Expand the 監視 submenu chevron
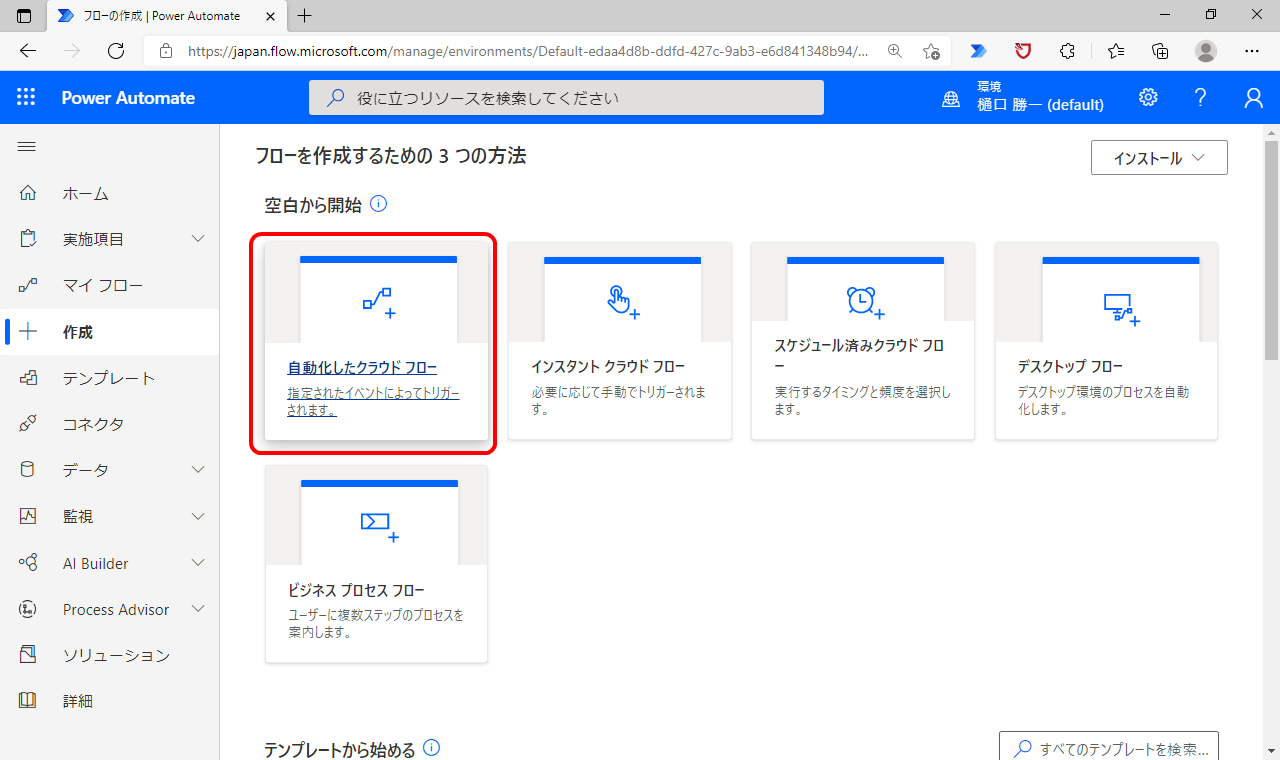Screen dimensions: 1280x760 pyautogui.click(x=198, y=516)
